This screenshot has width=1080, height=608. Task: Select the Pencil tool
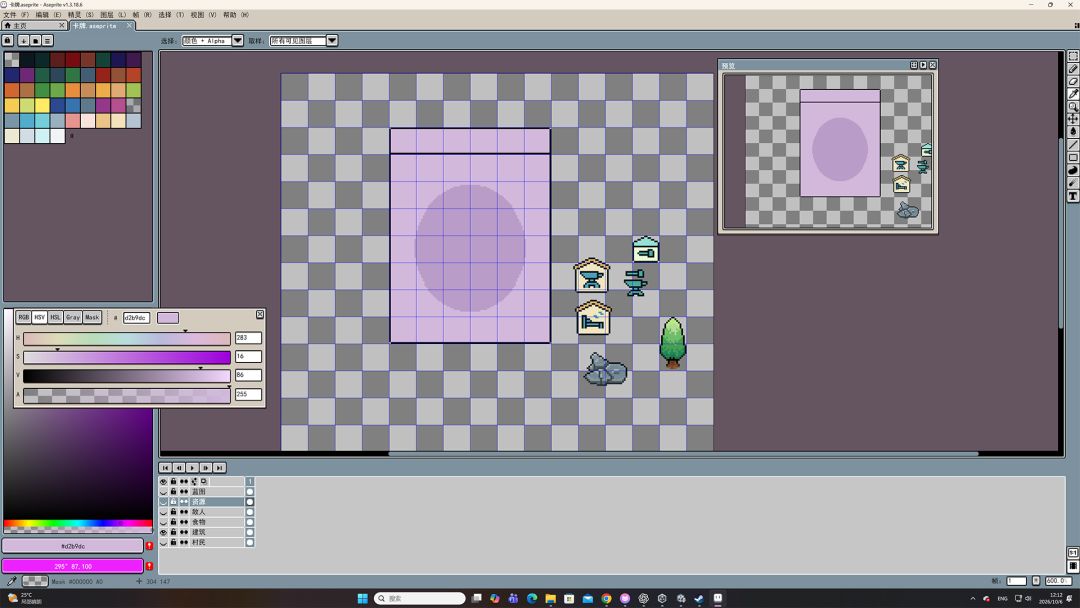pos(1073,69)
